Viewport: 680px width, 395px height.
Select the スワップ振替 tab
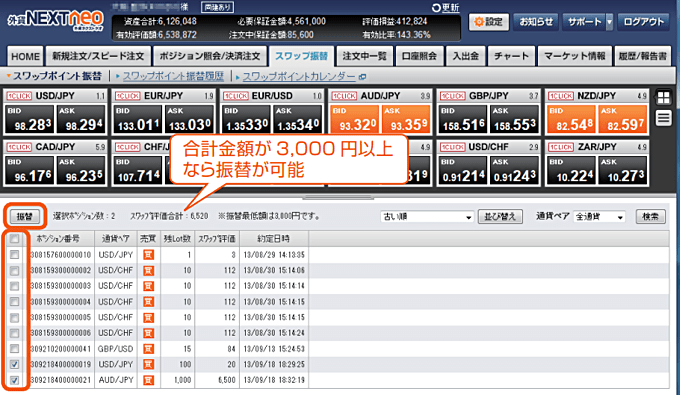[302, 56]
